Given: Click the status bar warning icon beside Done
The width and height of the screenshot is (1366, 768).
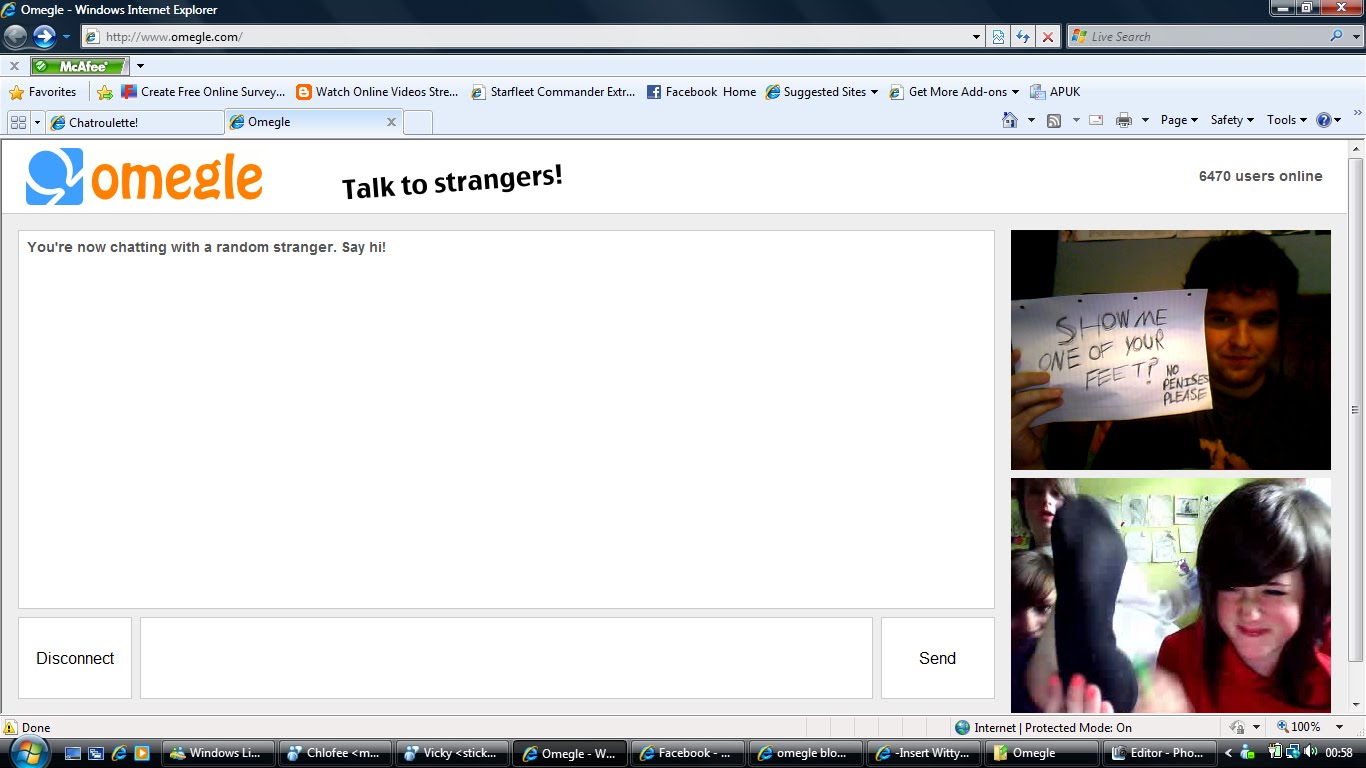Looking at the screenshot, I should (11, 728).
